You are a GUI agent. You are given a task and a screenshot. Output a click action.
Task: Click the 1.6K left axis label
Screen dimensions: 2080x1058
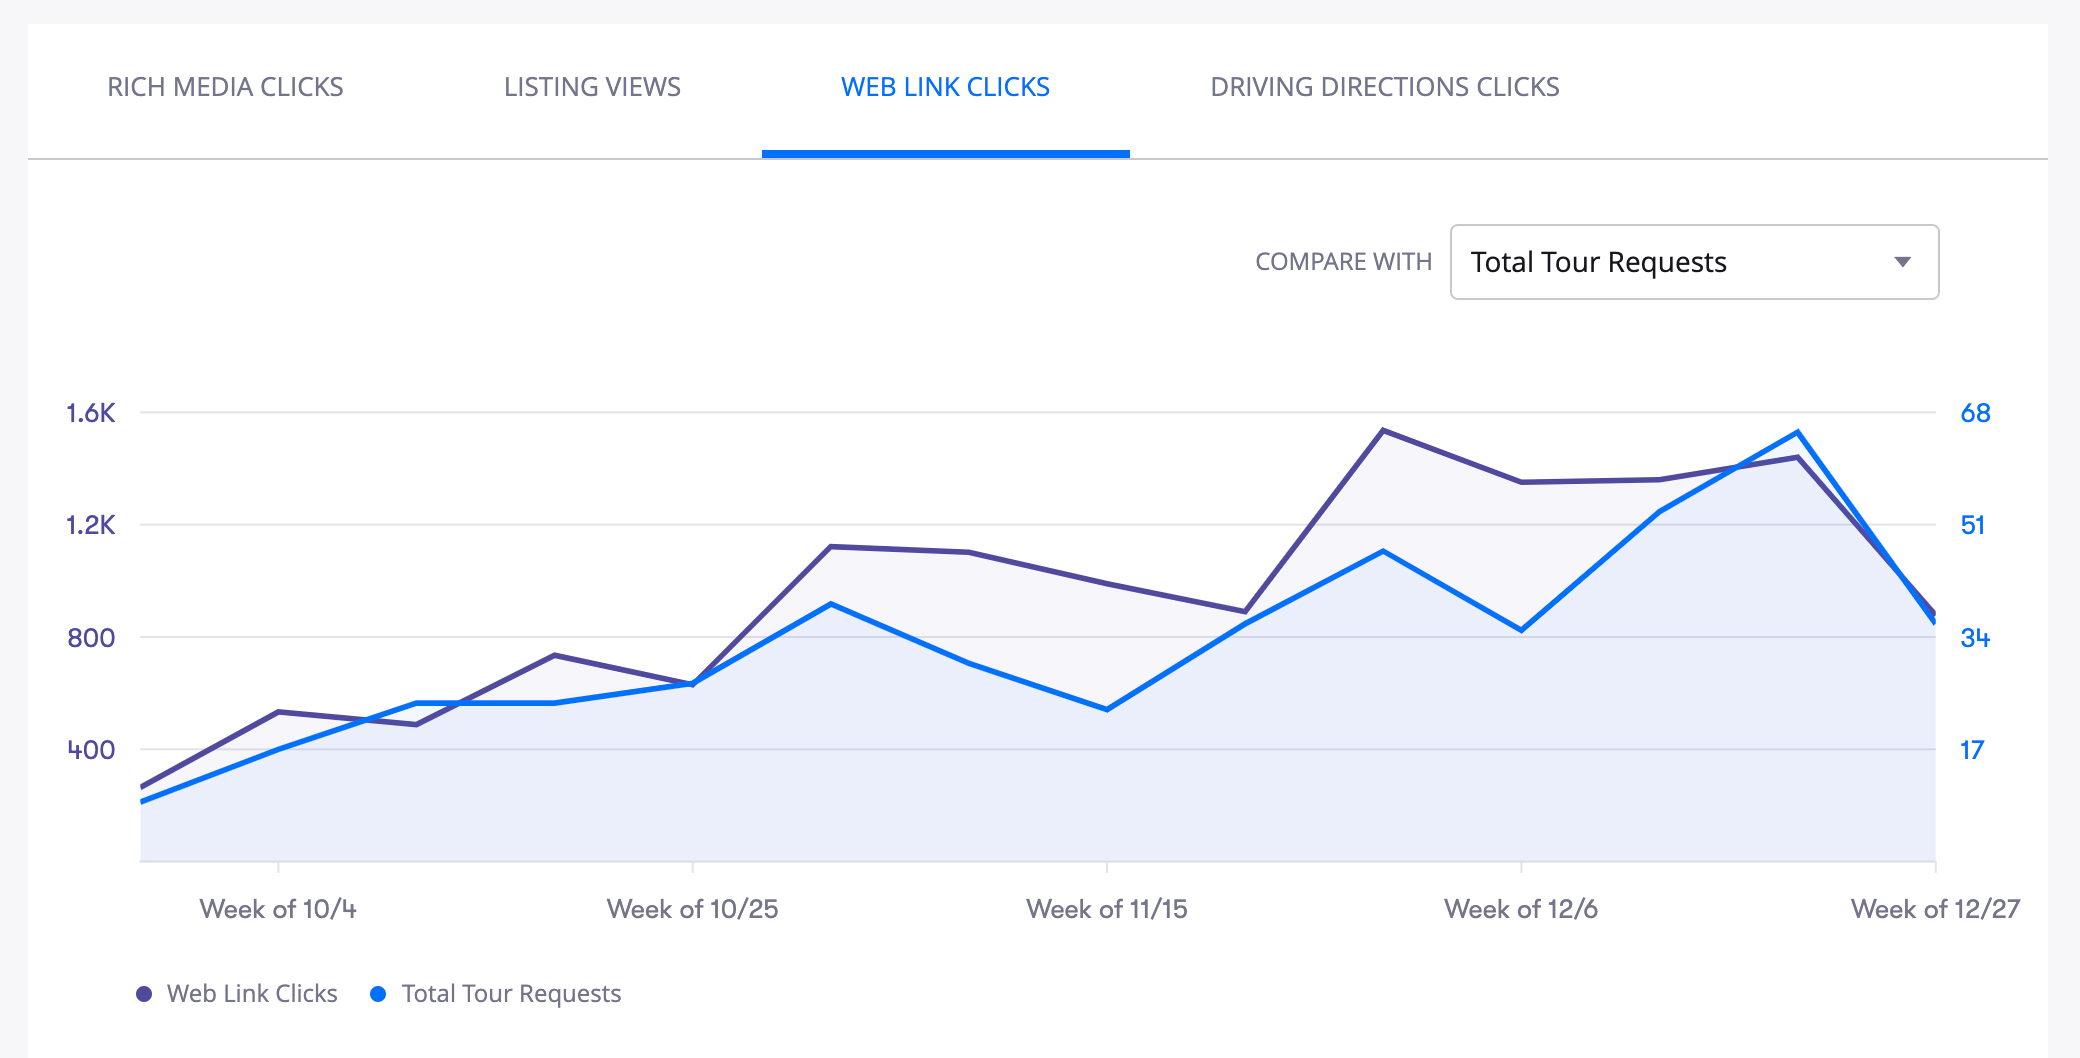click(x=91, y=413)
